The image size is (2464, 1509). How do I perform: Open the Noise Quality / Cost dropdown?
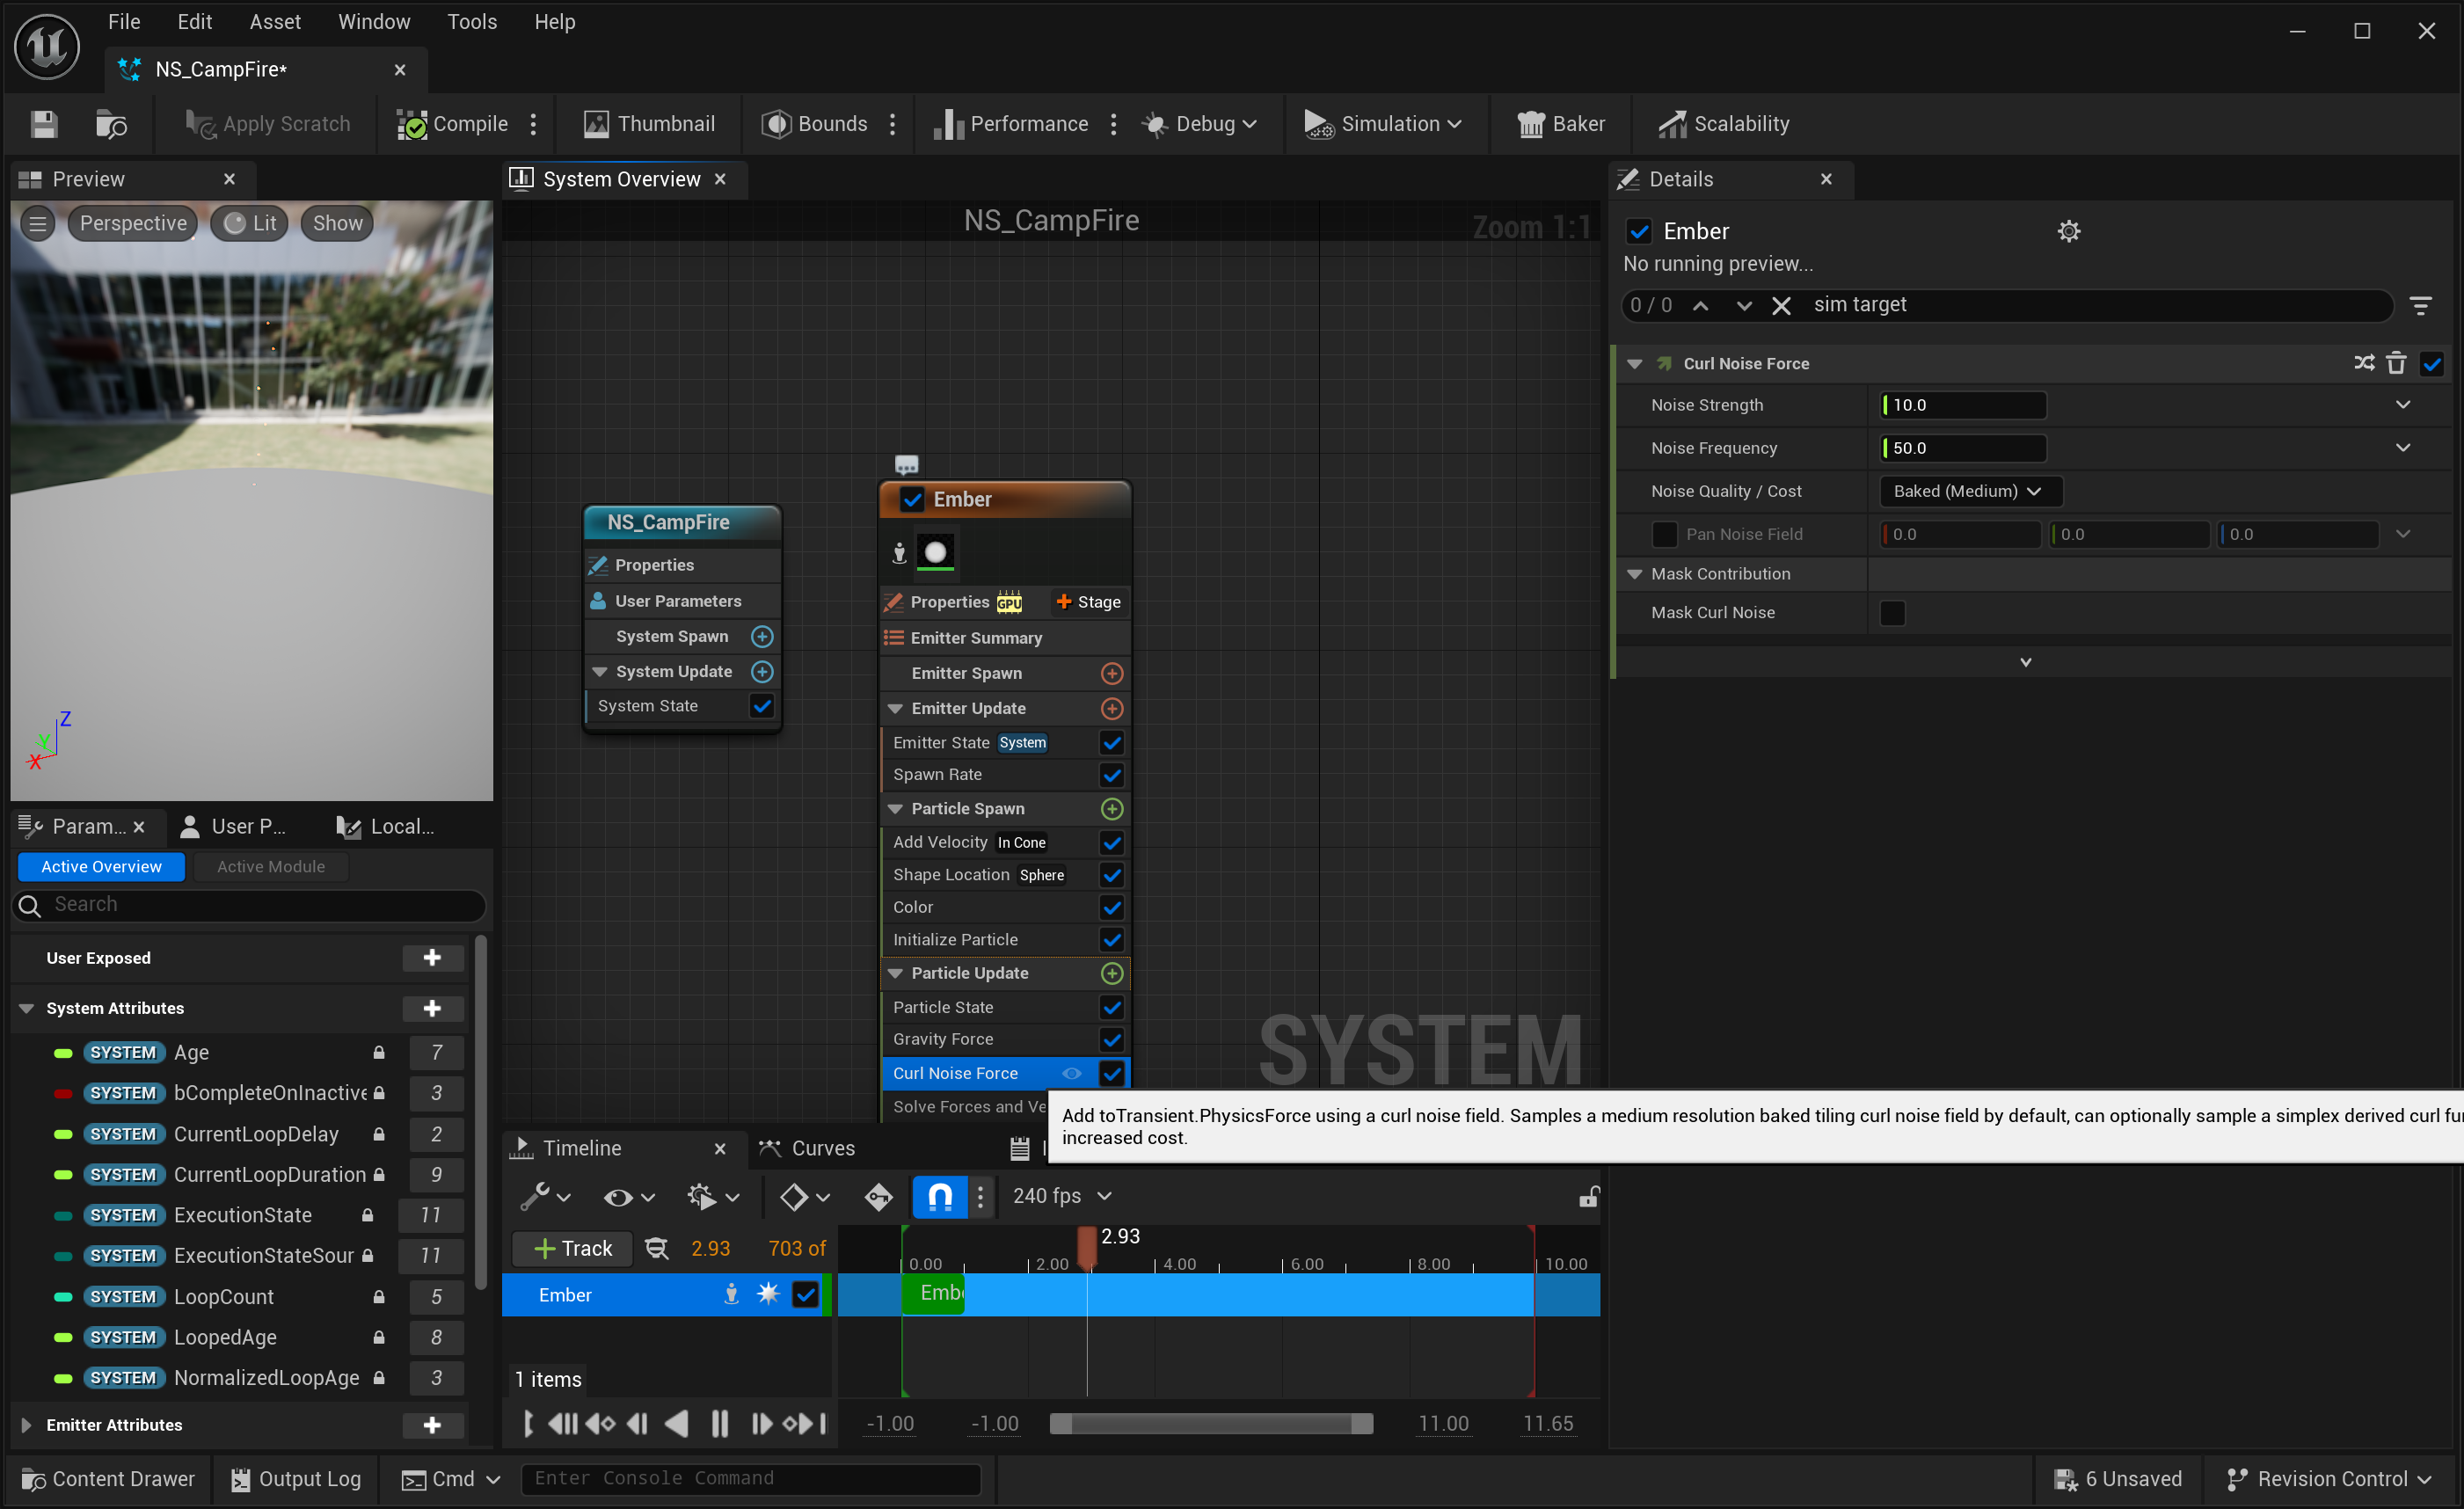[1965, 491]
